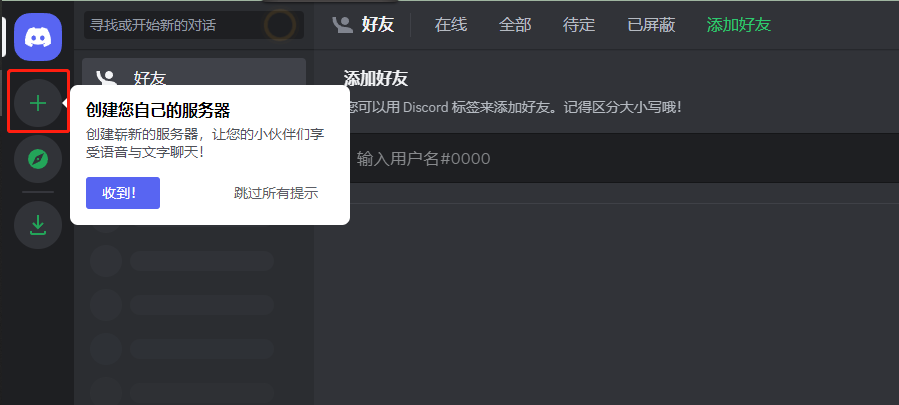
Task: Click the 收到! button
Action: 123,193
